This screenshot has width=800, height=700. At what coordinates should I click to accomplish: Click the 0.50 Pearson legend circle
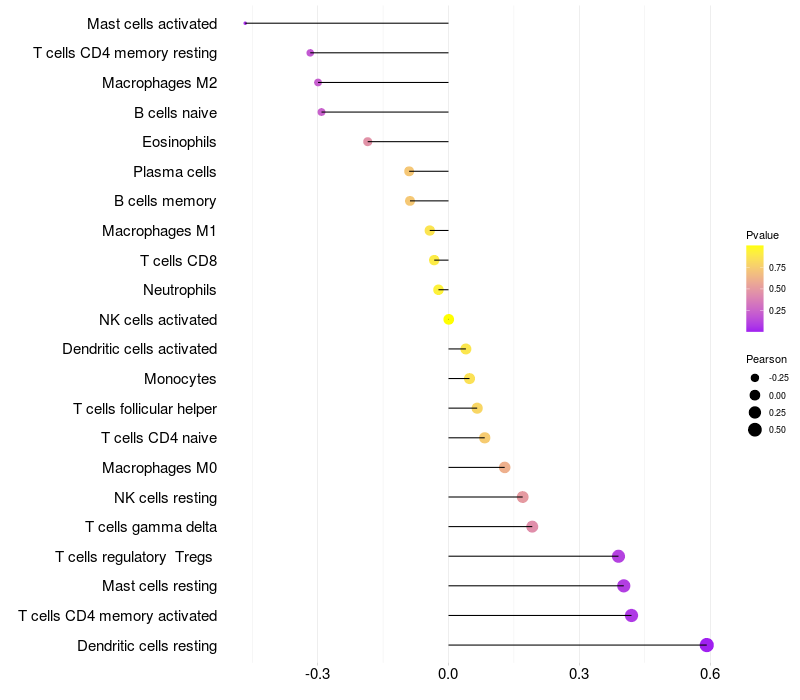(754, 430)
